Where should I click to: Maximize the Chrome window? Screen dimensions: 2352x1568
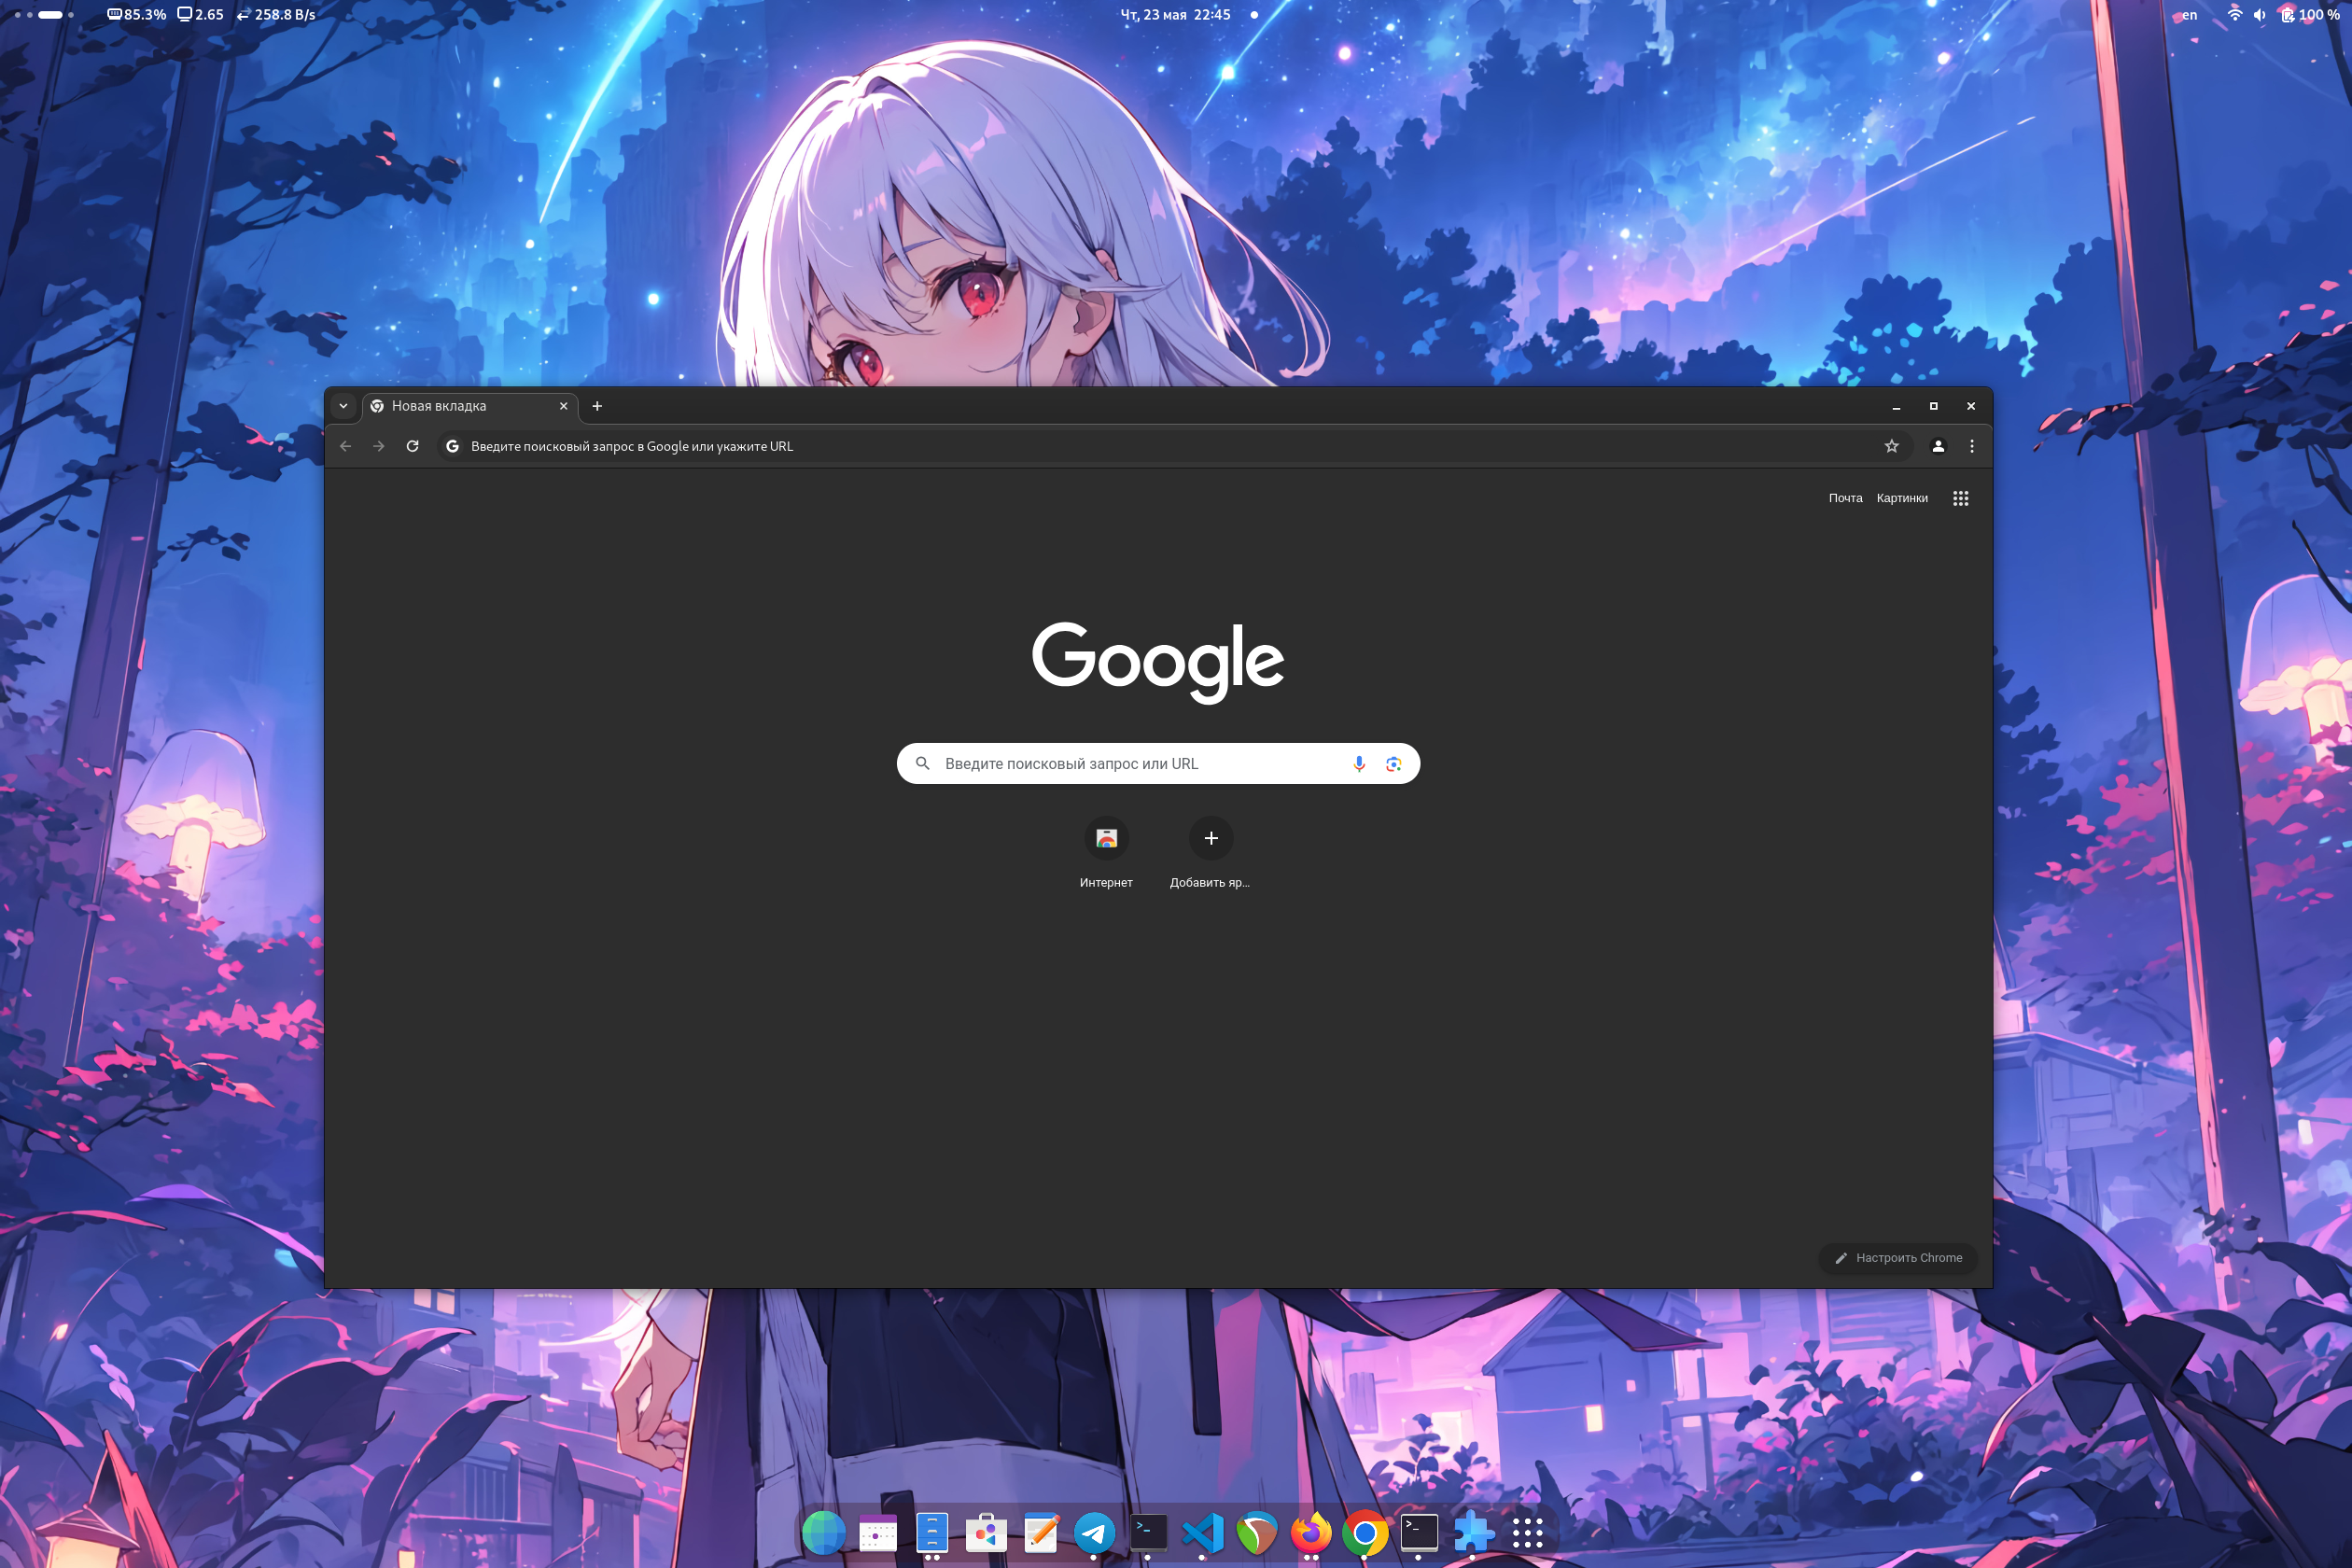1933,406
